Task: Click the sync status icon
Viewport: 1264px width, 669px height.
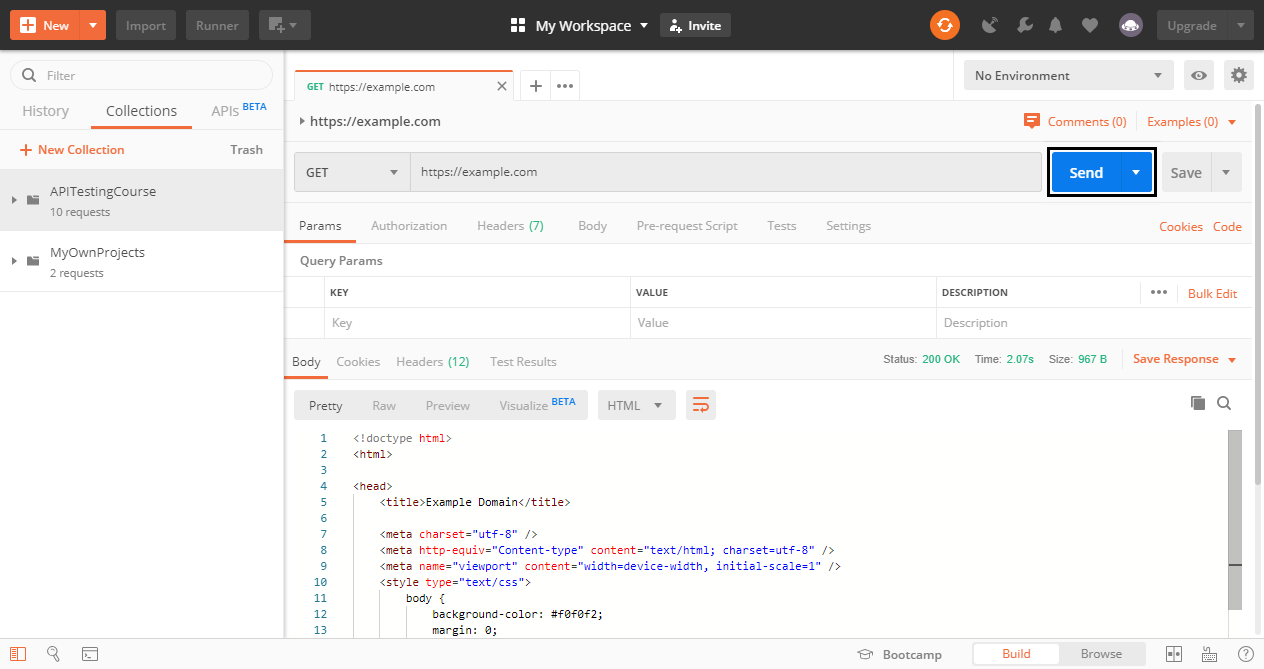Action: pos(944,25)
